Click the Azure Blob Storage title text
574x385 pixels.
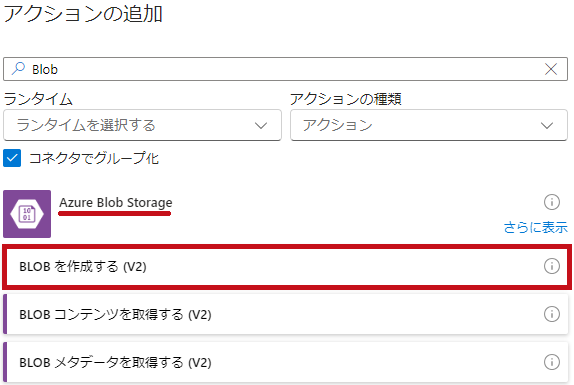click(x=116, y=202)
